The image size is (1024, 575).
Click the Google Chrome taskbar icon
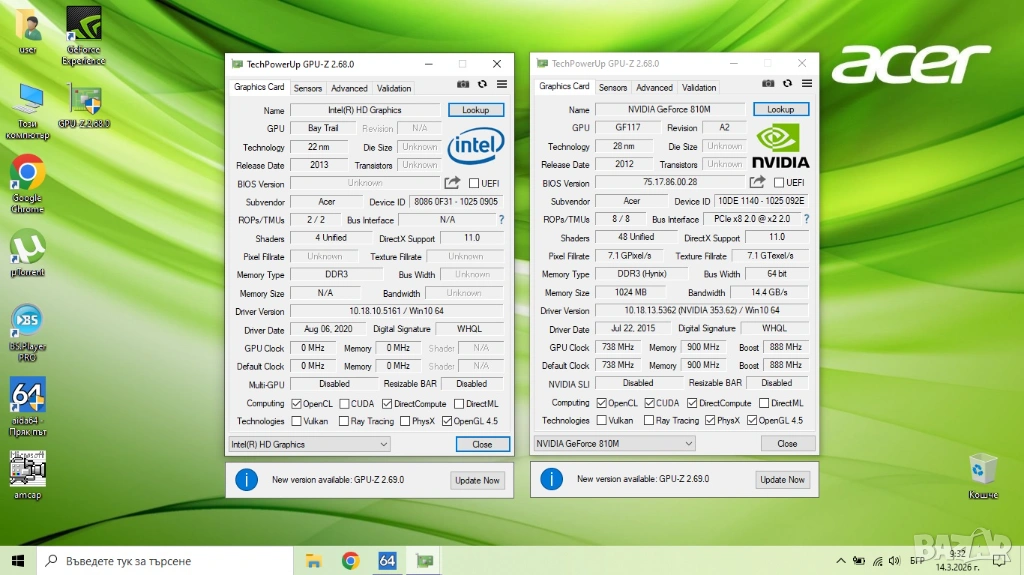coord(350,560)
